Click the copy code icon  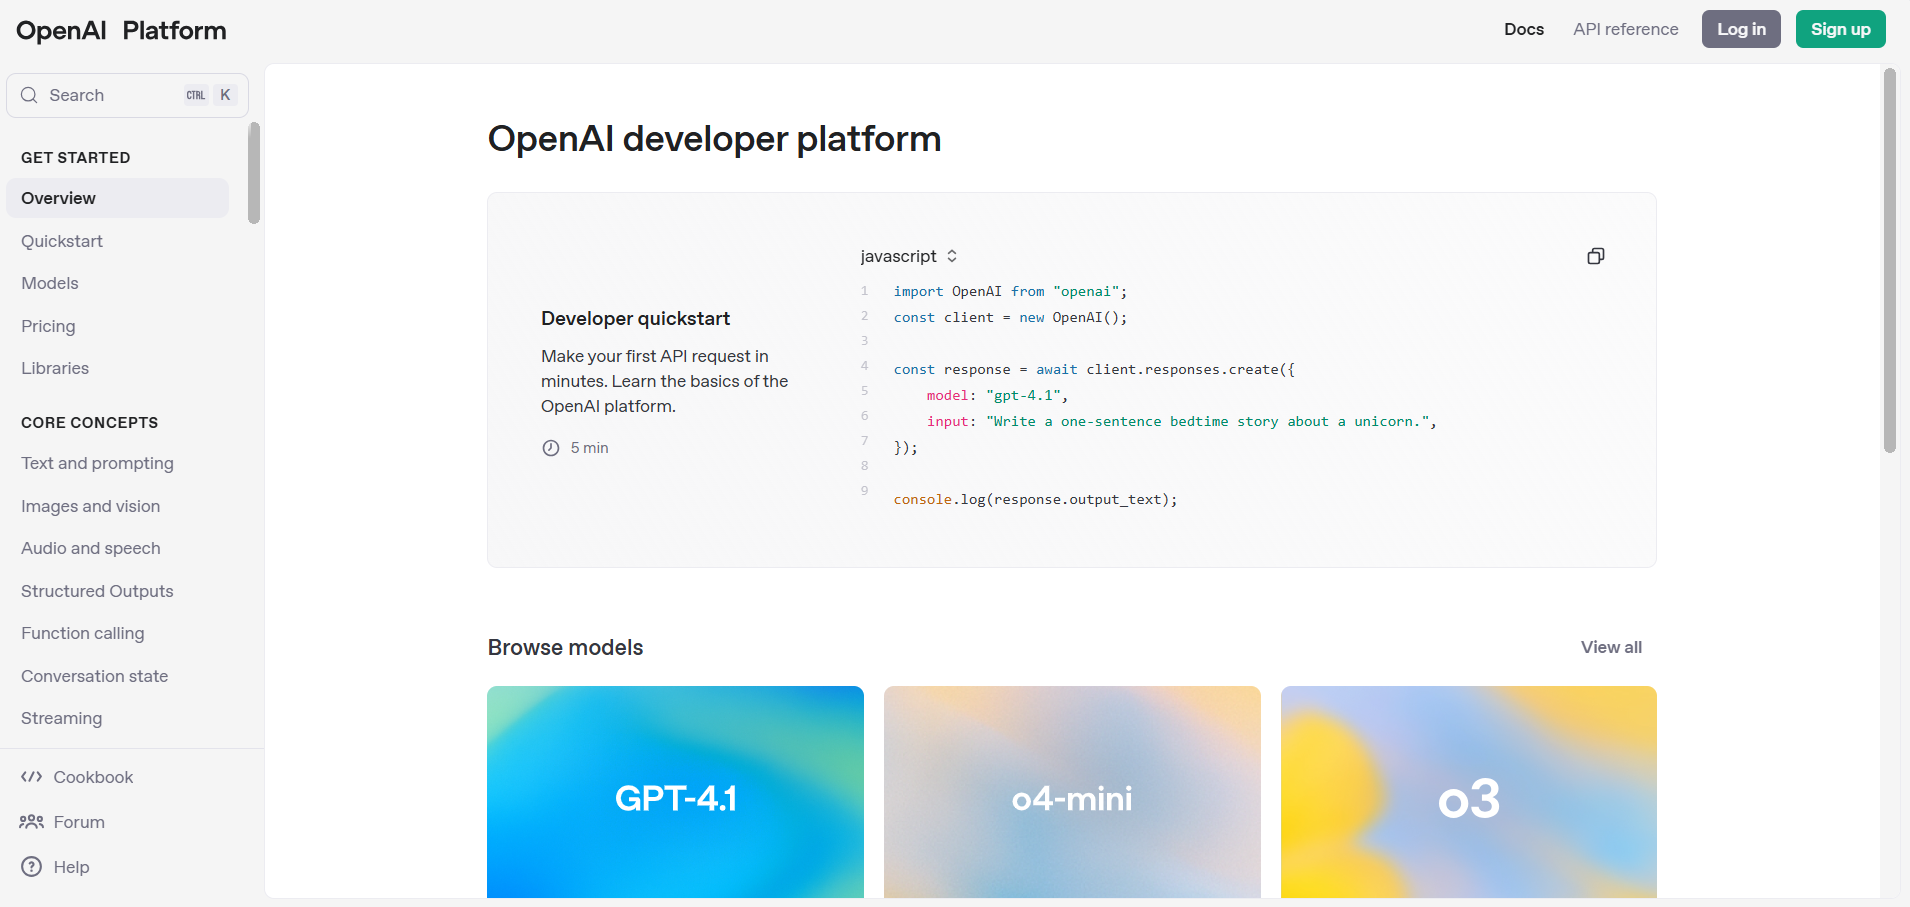click(1595, 256)
